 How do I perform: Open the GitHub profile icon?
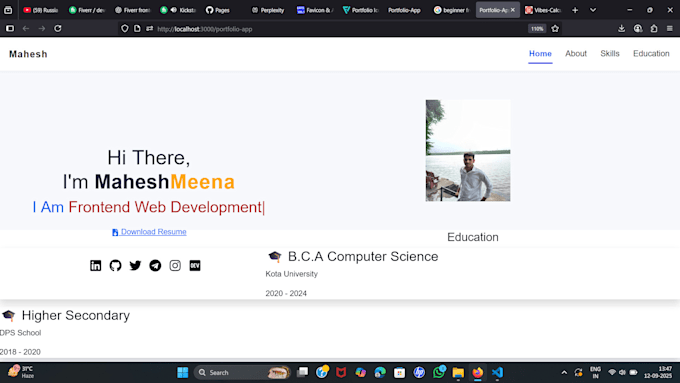click(115, 265)
